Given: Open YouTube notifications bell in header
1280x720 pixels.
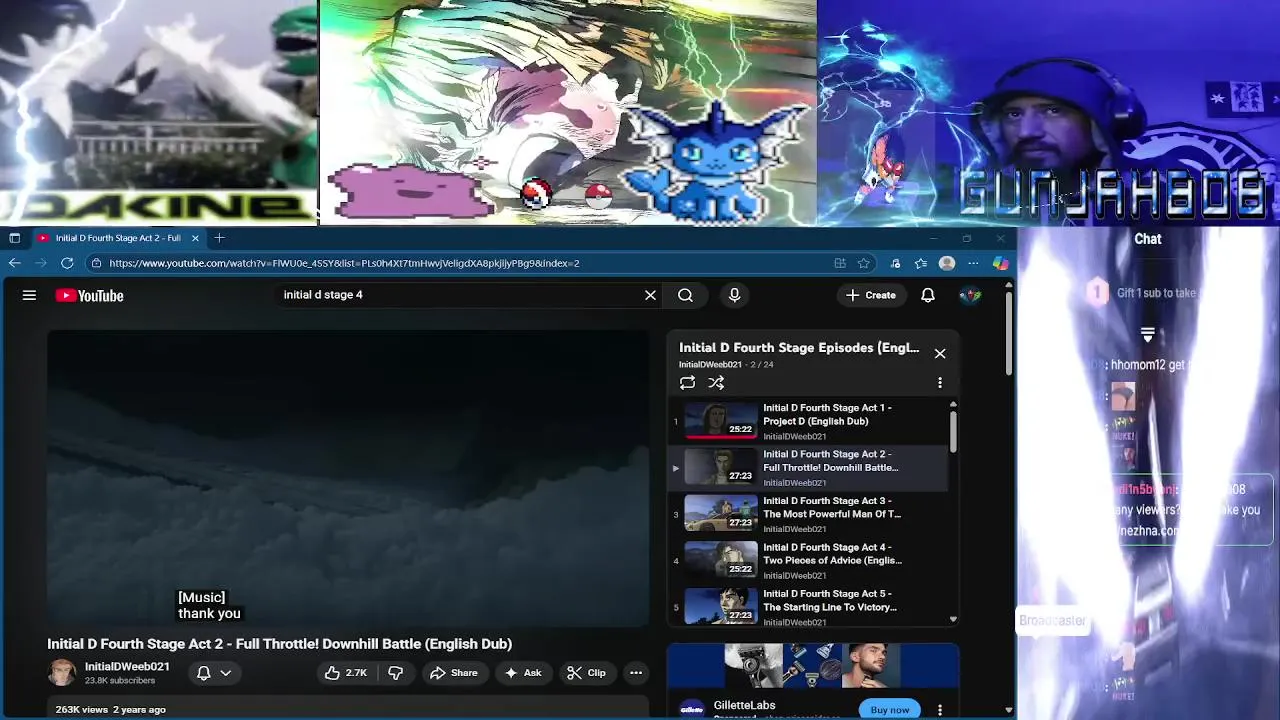Looking at the screenshot, I should pos(928,295).
